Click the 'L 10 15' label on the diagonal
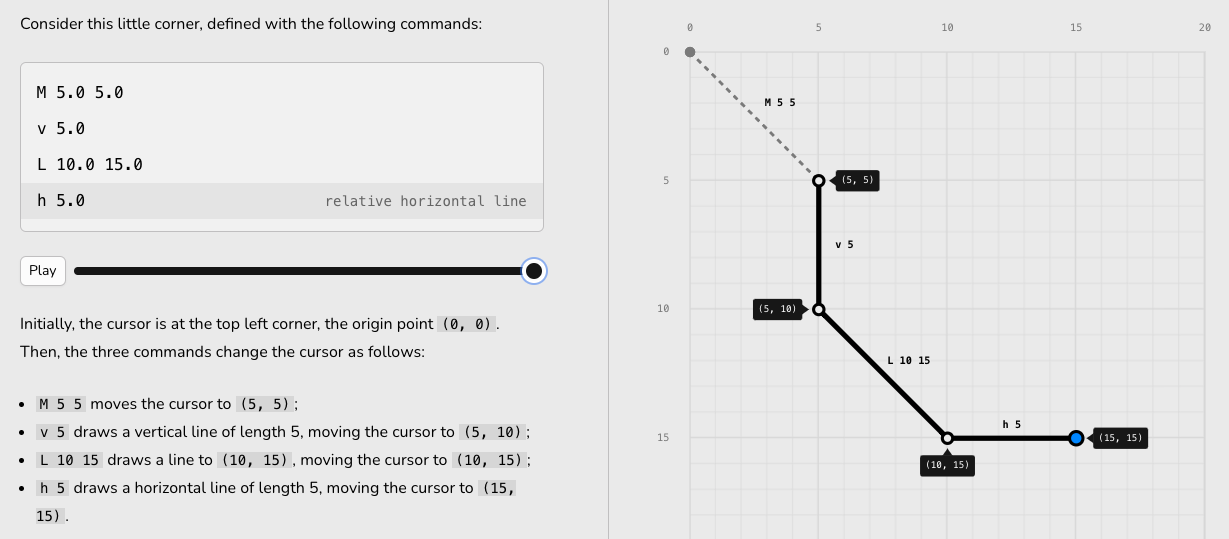This screenshot has height=539, width=1229. [x=909, y=360]
